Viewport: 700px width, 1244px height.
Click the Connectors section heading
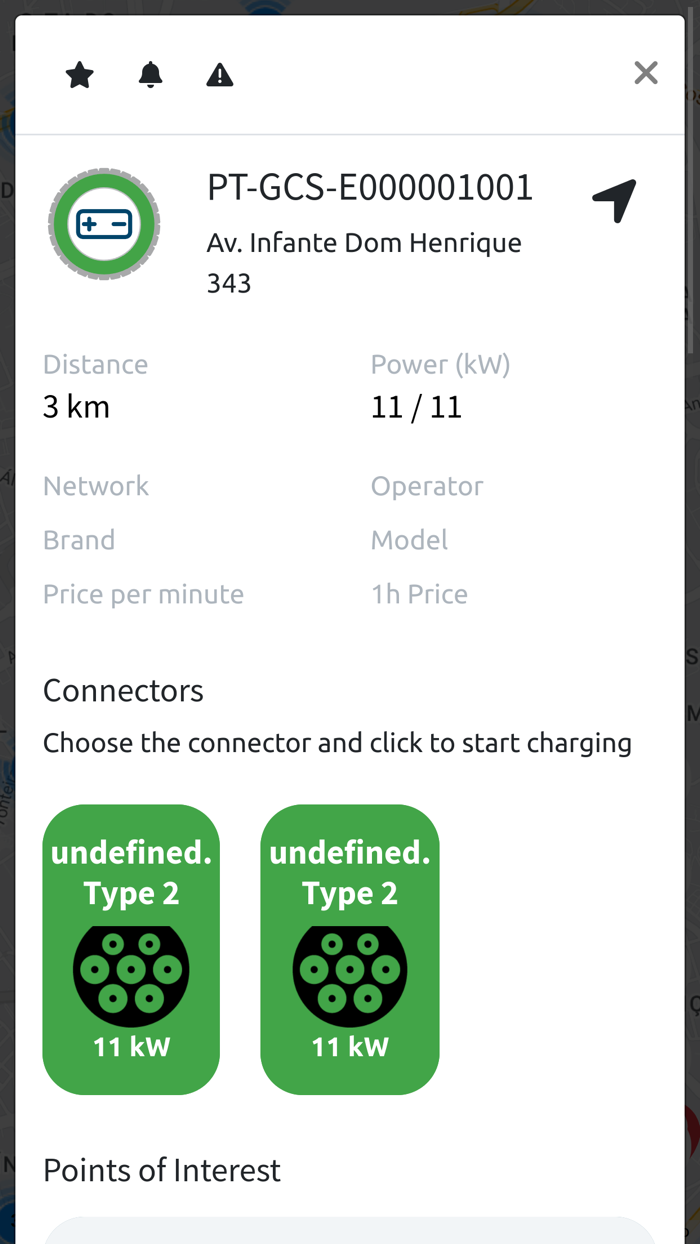123,690
